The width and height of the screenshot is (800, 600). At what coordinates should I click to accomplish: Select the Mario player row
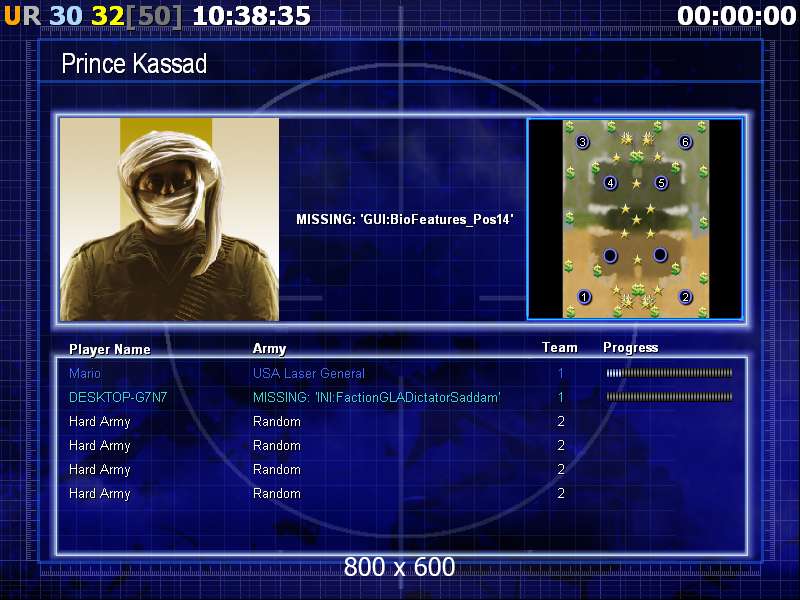(x=402, y=373)
